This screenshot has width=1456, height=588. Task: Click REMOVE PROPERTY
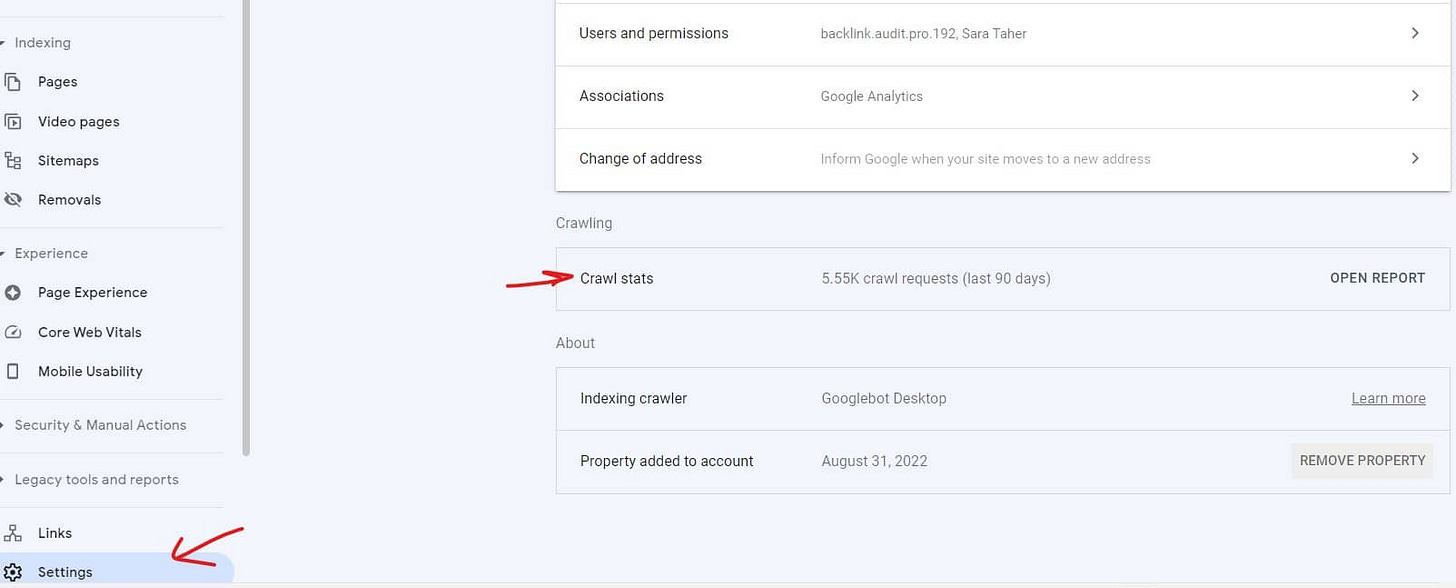point(1362,460)
